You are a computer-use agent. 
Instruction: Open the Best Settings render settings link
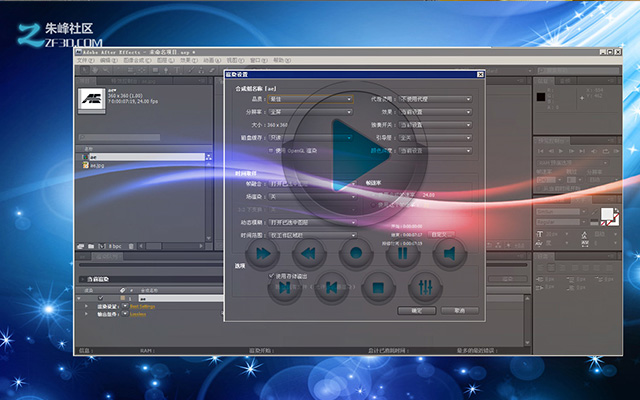click(x=142, y=306)
